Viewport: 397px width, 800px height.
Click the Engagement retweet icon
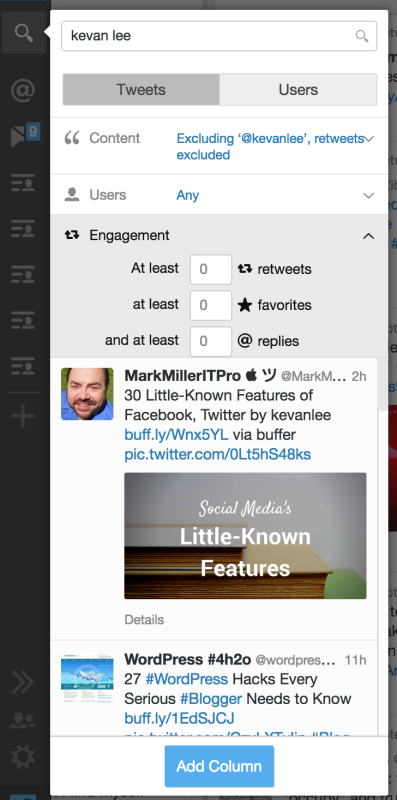coord(72,235)
